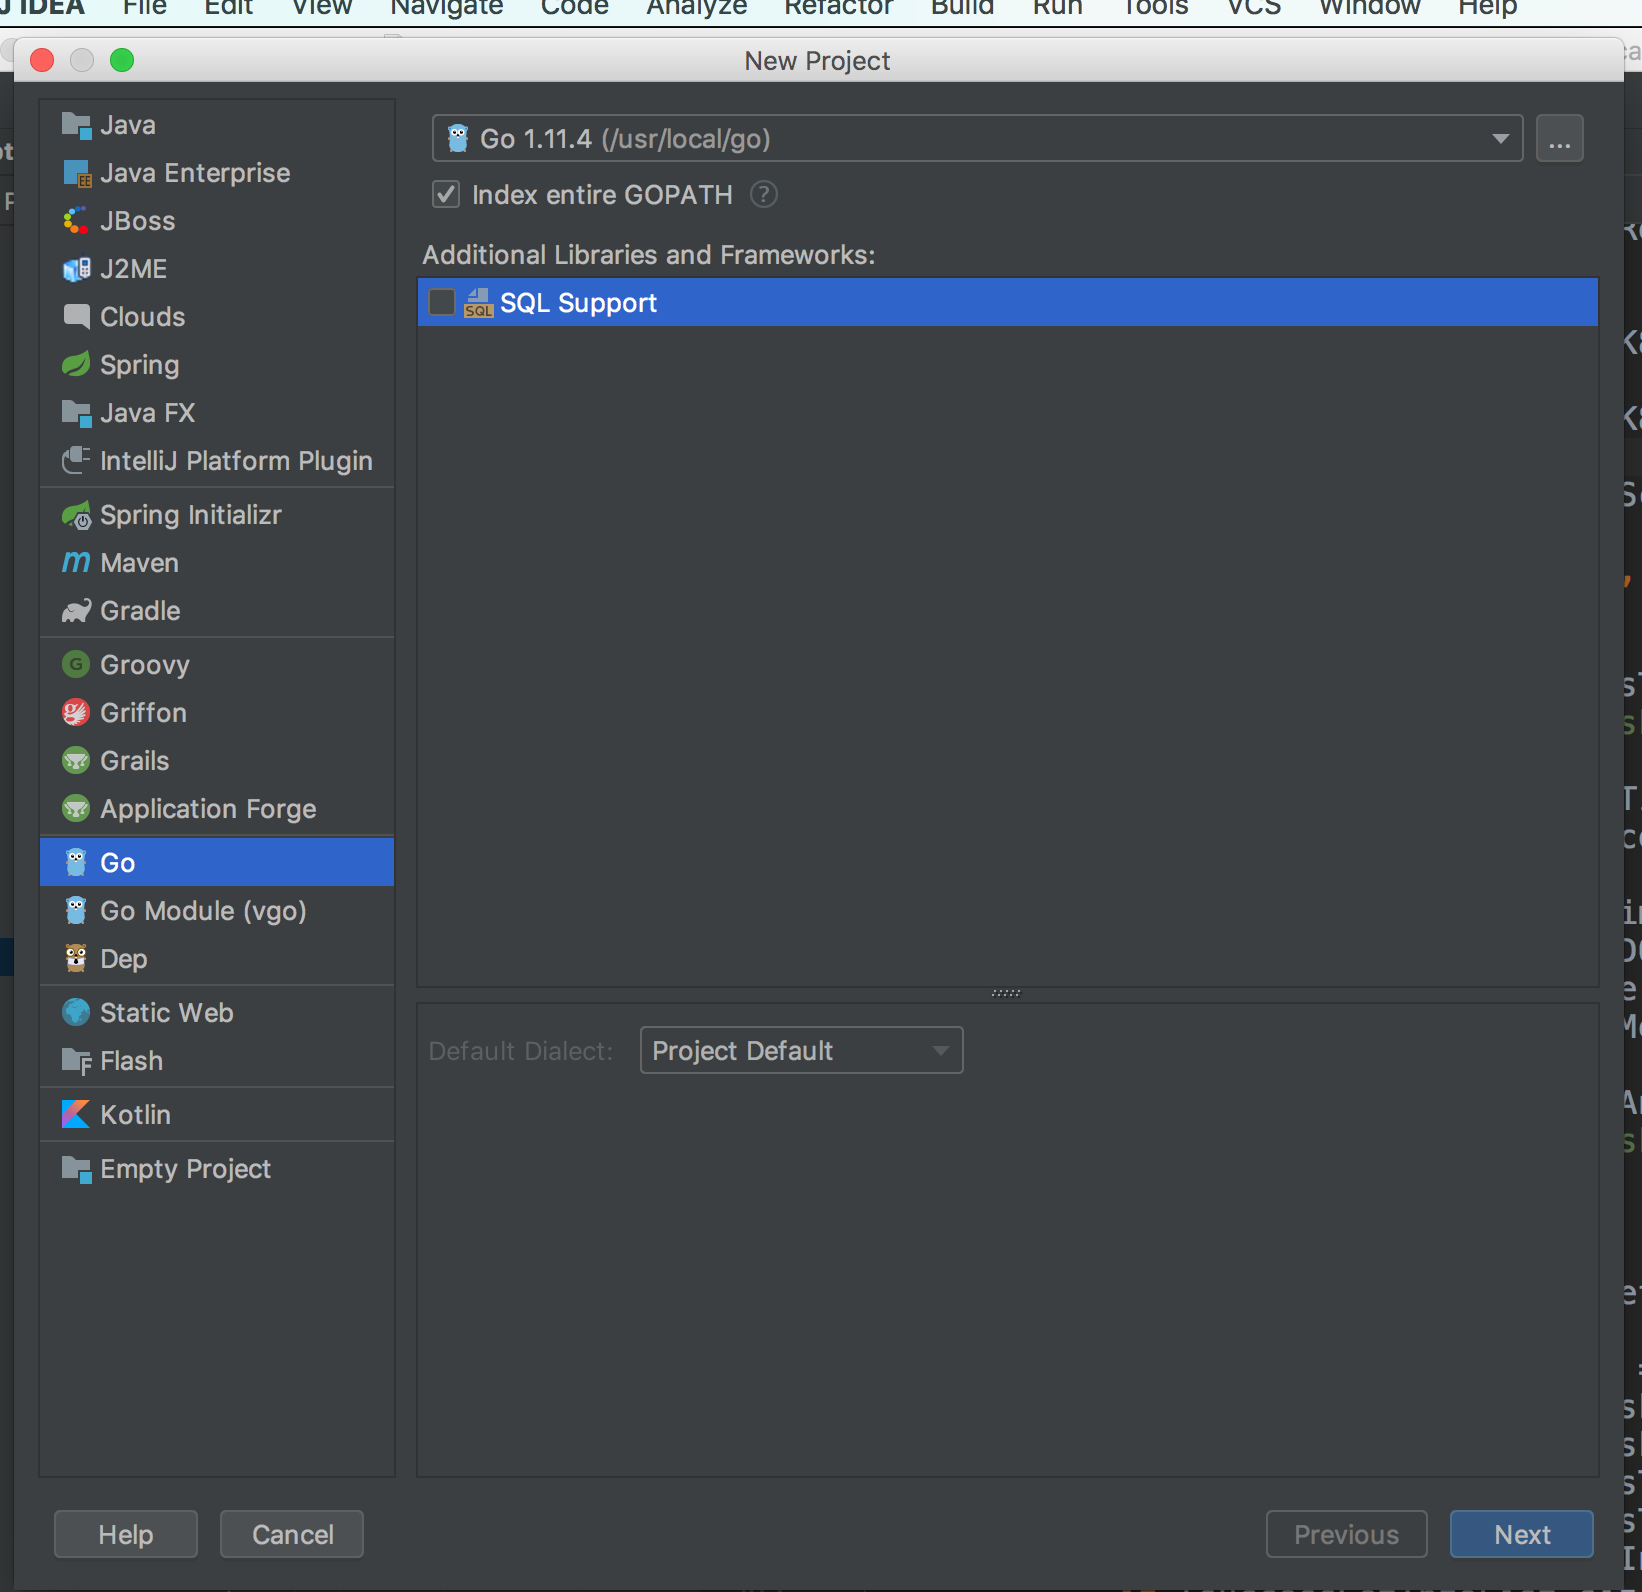Enable the SQL Support checkbox

click(442, 302)
